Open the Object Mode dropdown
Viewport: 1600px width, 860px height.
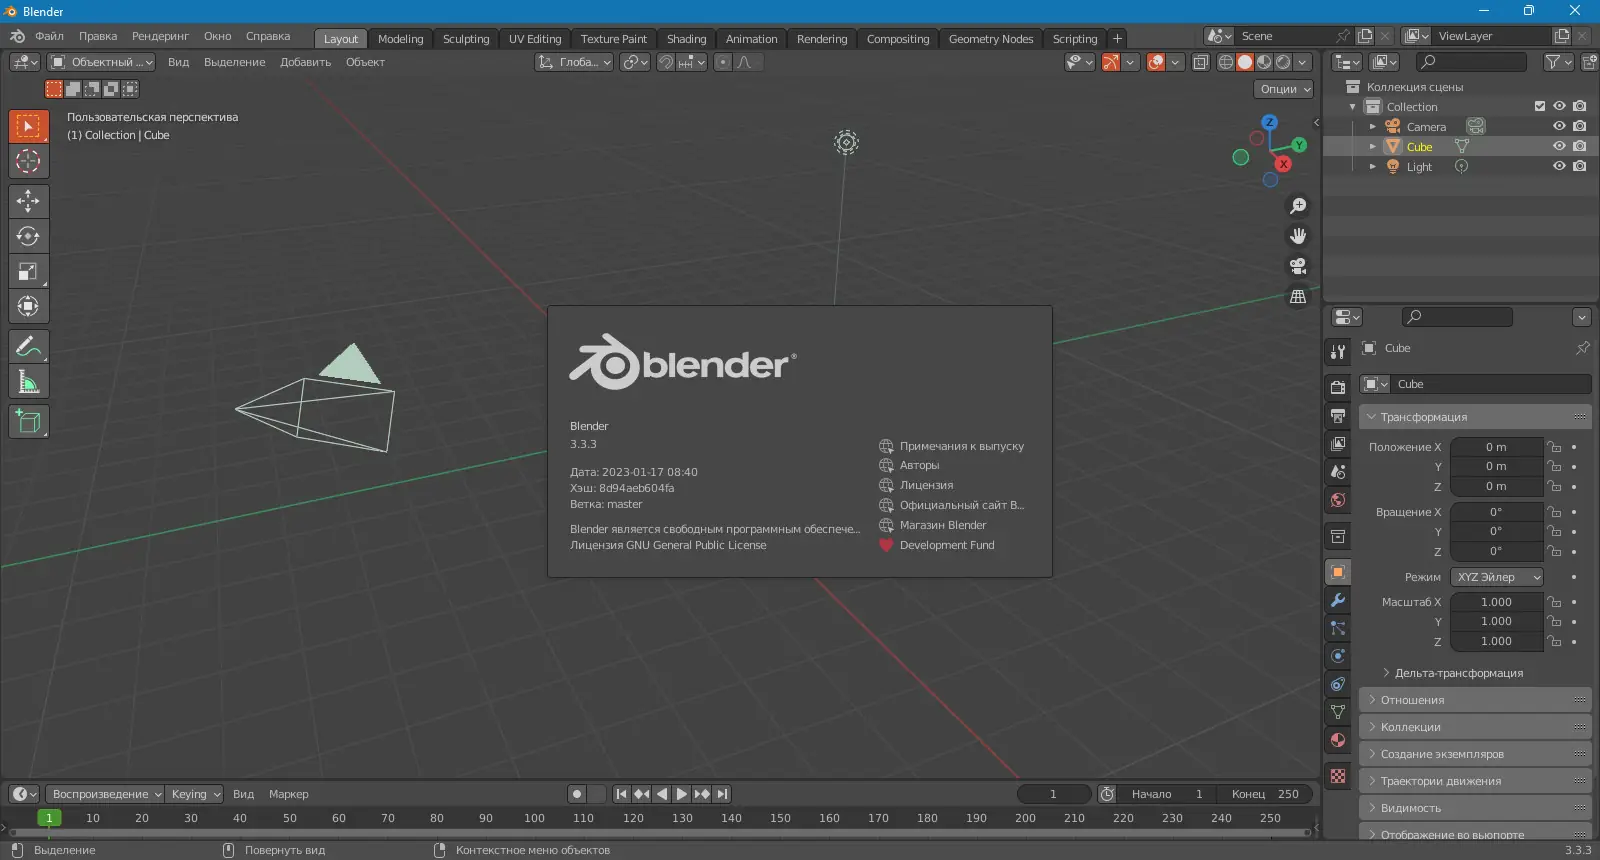coord(101,62)
